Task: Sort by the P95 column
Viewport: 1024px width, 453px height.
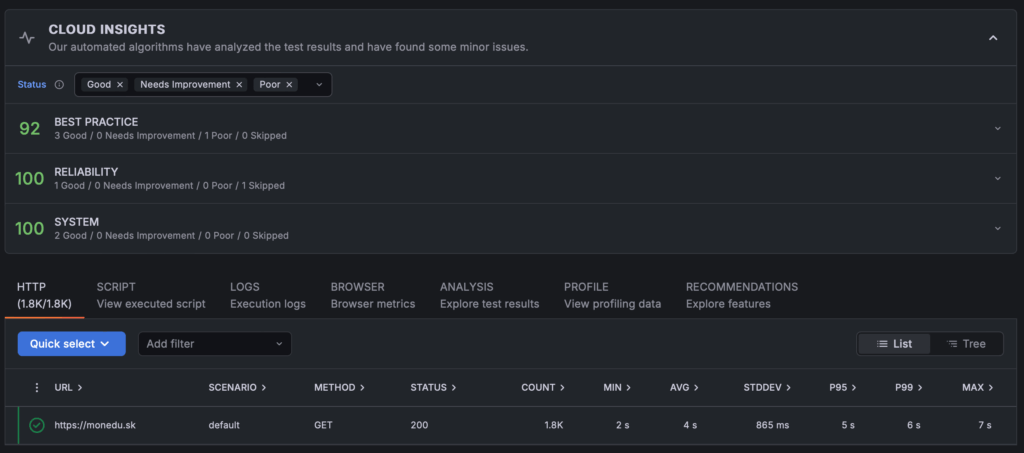Action: pyautogui.click(x=842, y=388)
